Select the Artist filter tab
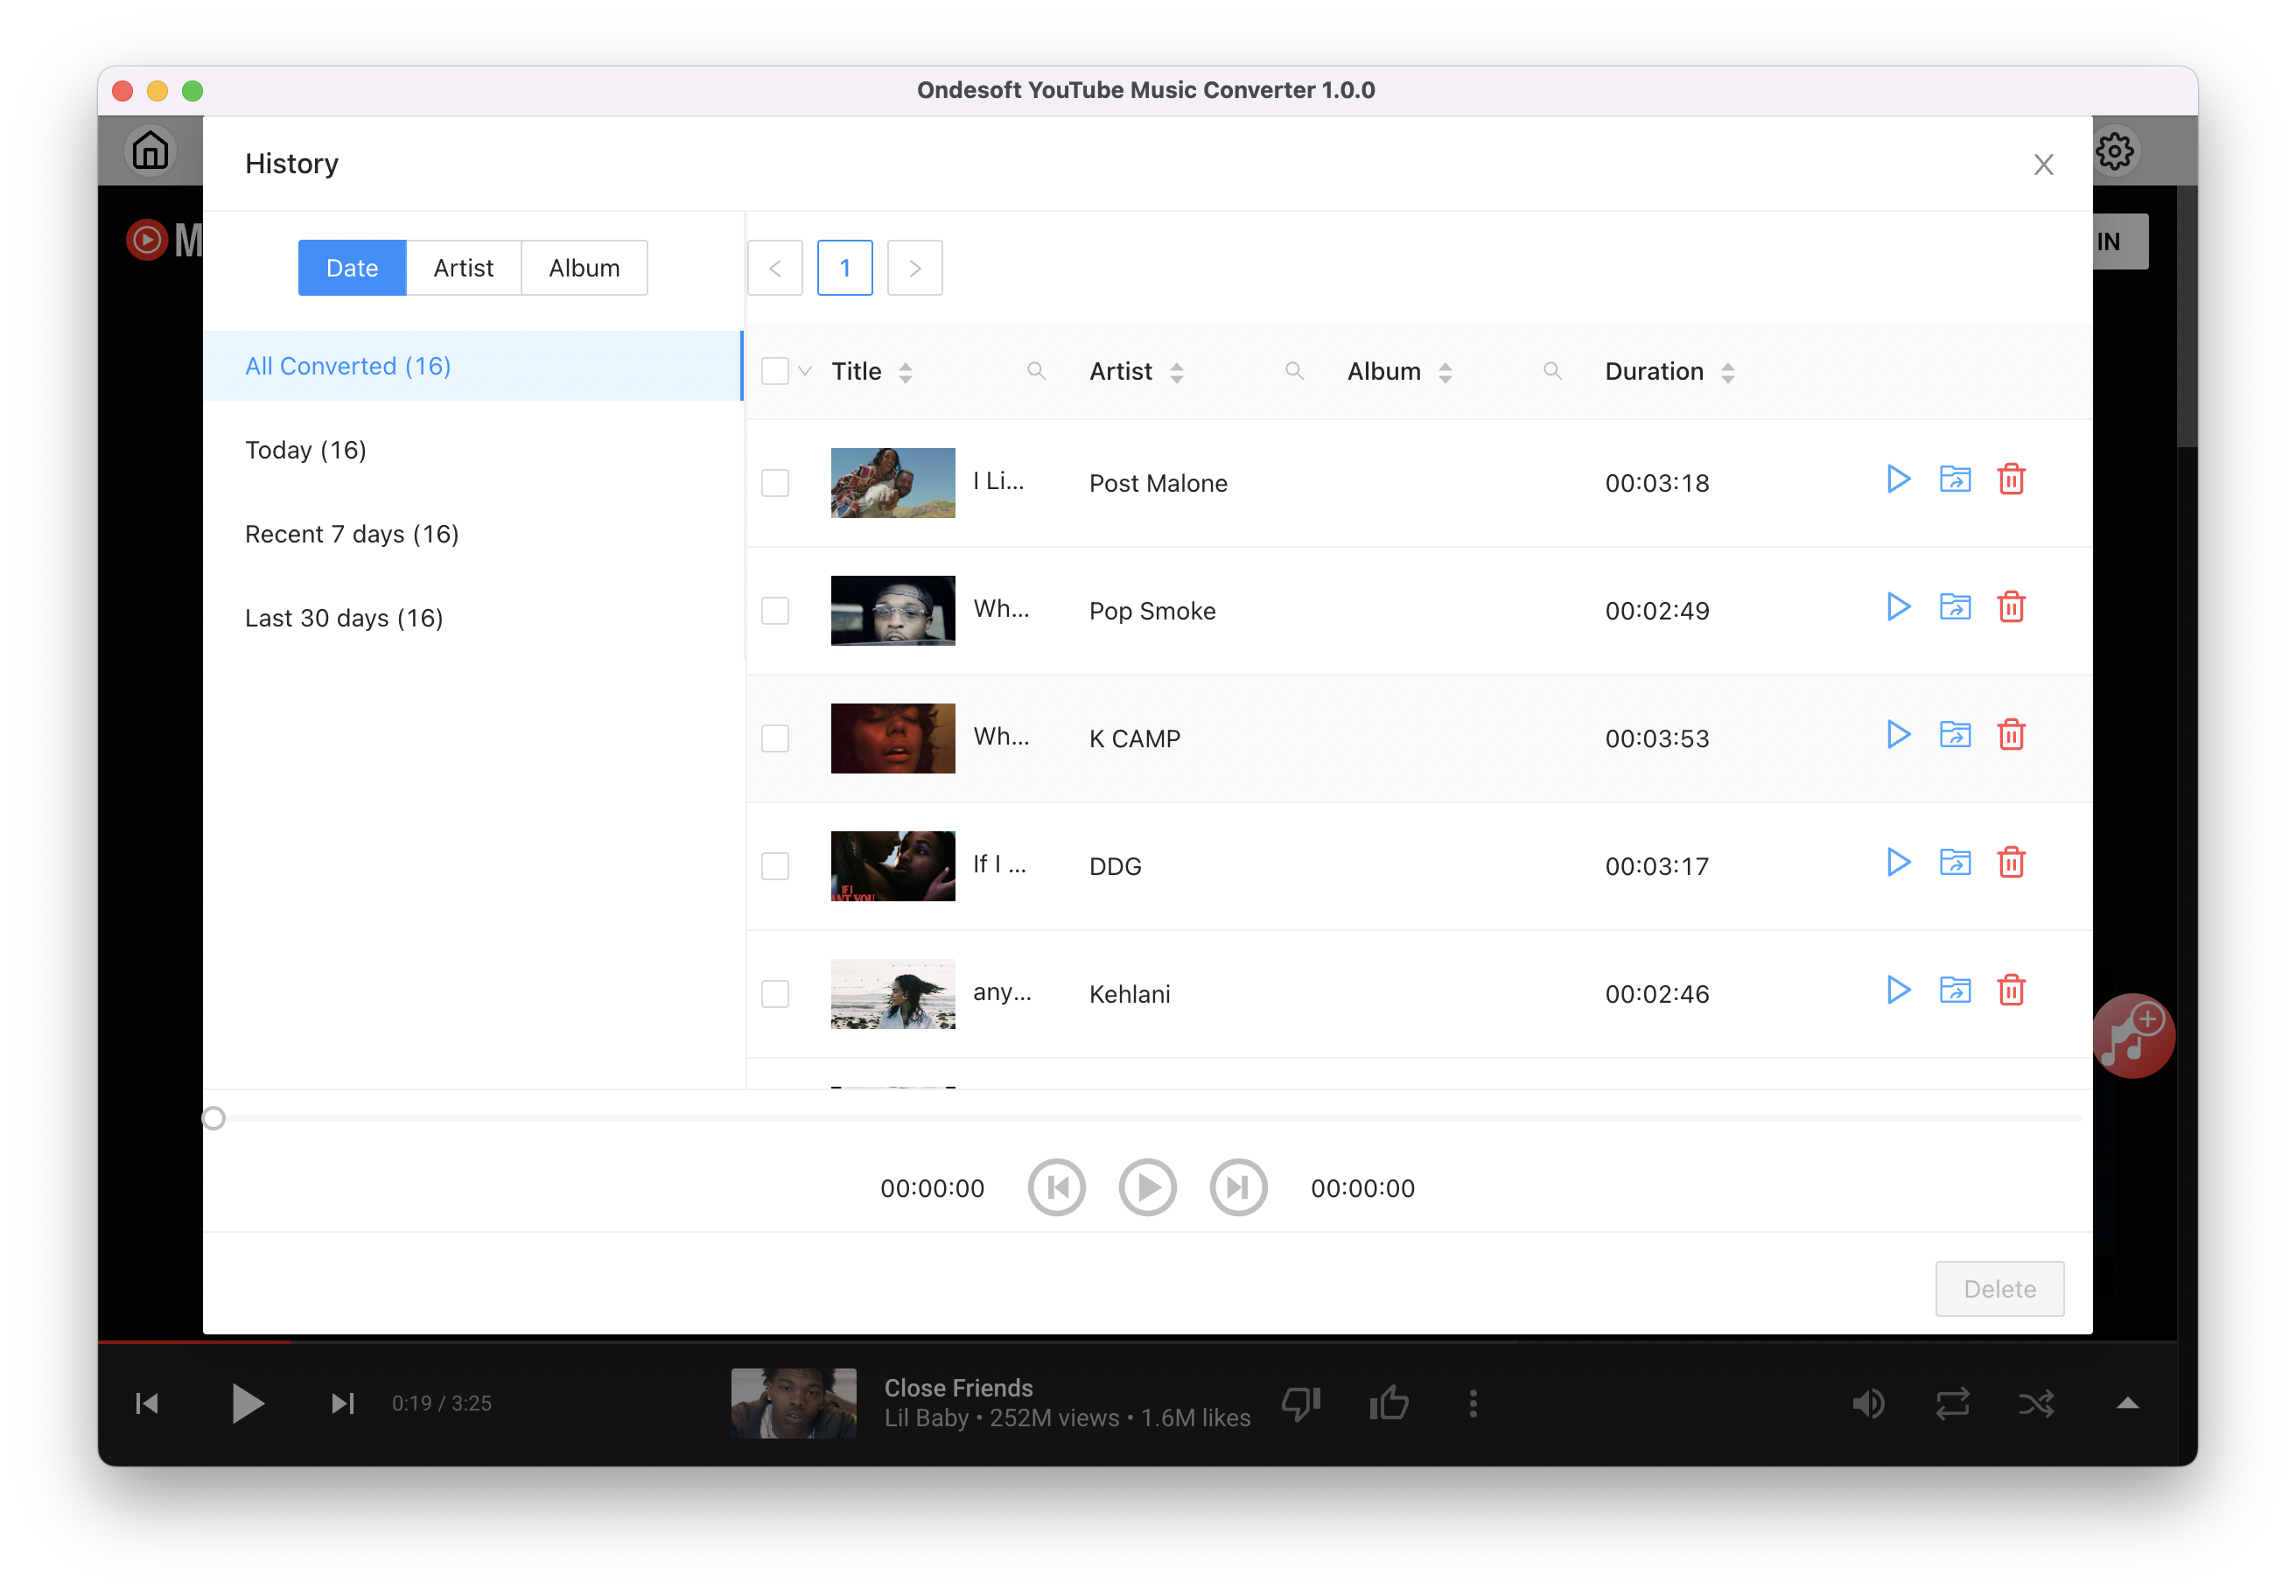This screenshot has width=2296, height=1596. tap(460, 265)
